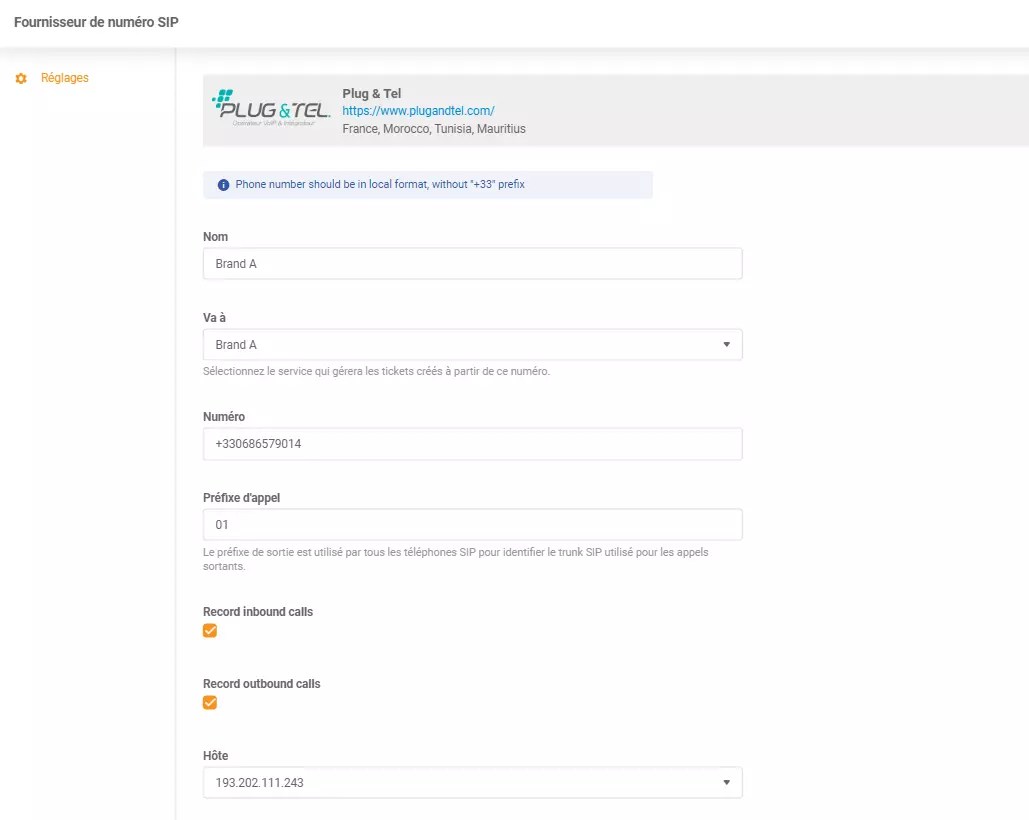Image resolution: width=1029 pixels, height=820 pixels.
Task: Open the Va à service dropdown
Action: tap(472, 344)
